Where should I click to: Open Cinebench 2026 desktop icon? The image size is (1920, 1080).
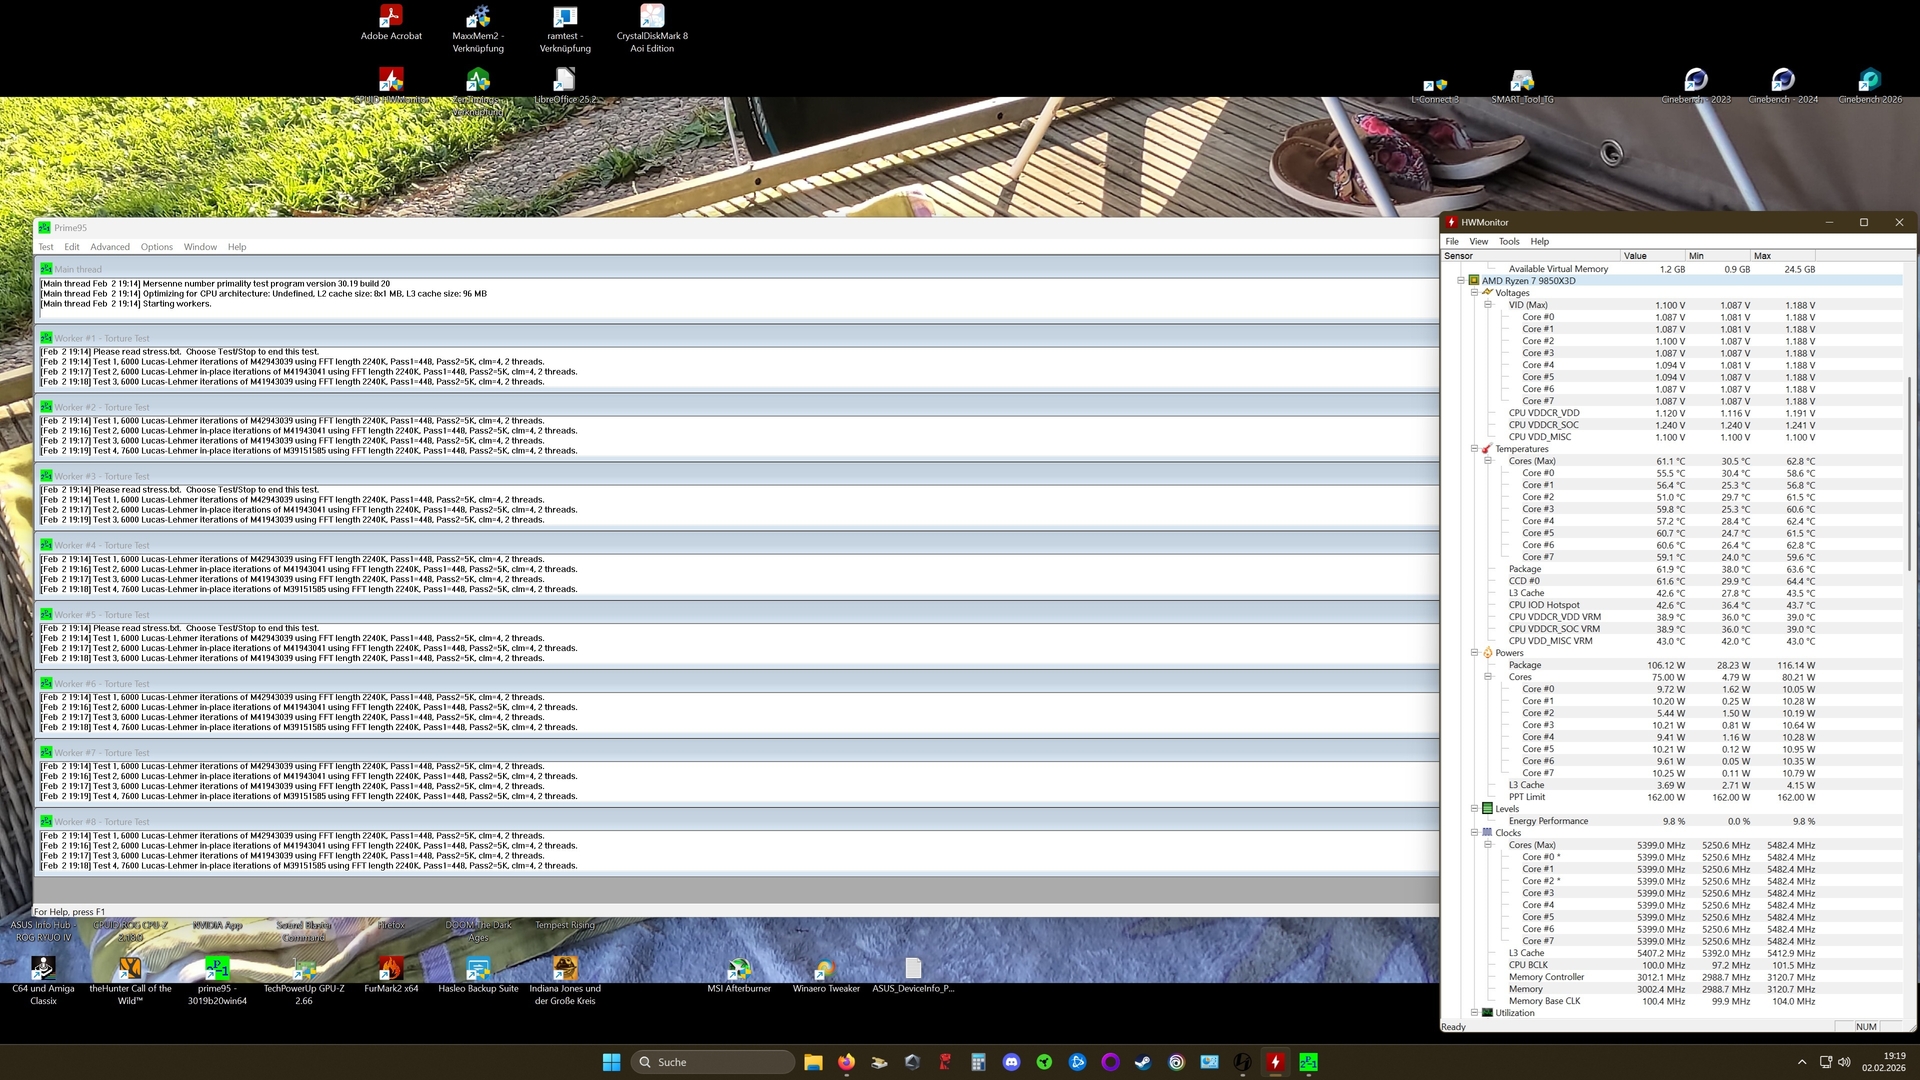(x=1869, y=80)
